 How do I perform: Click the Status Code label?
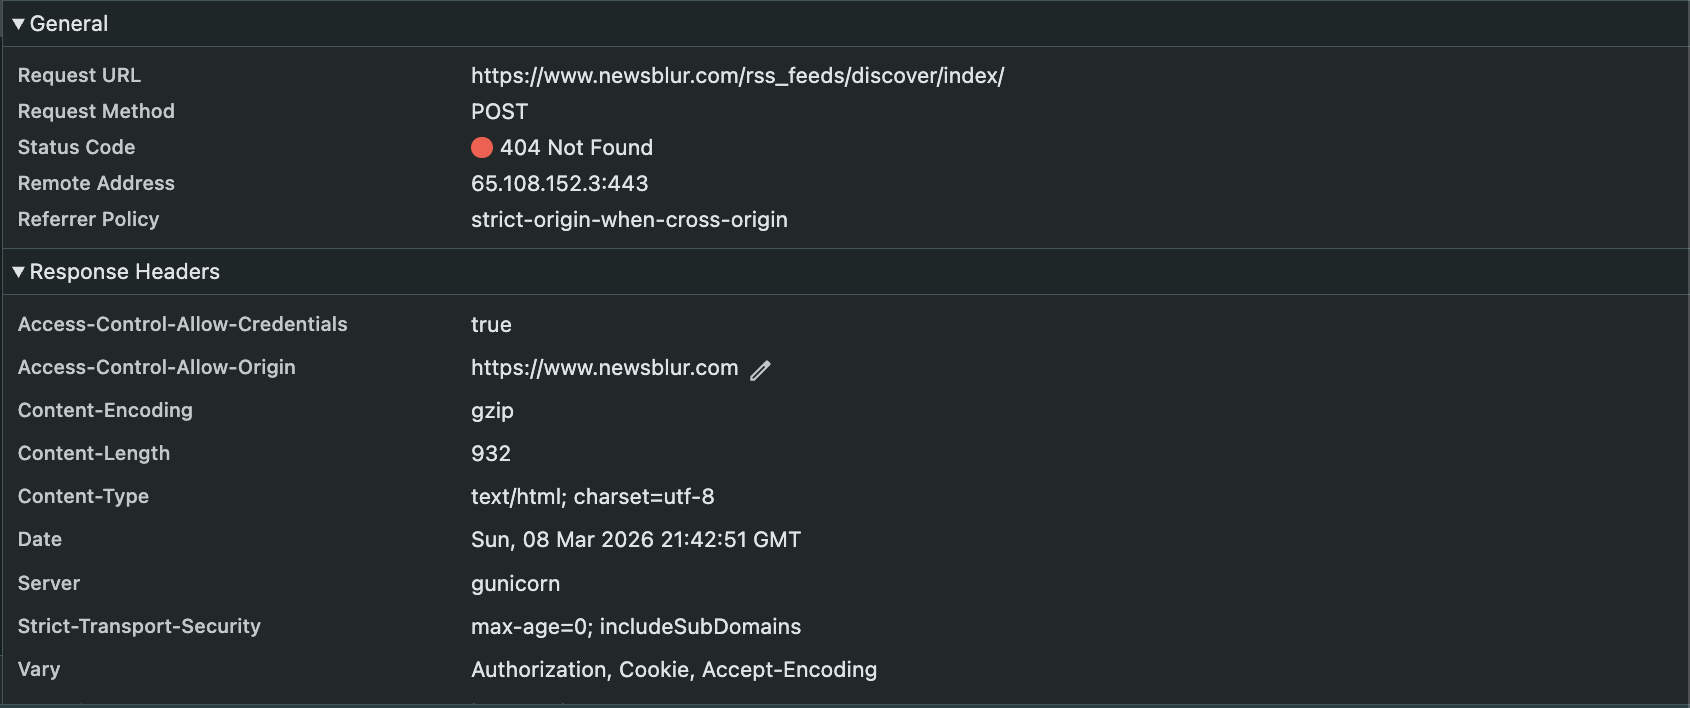(76, 148)
